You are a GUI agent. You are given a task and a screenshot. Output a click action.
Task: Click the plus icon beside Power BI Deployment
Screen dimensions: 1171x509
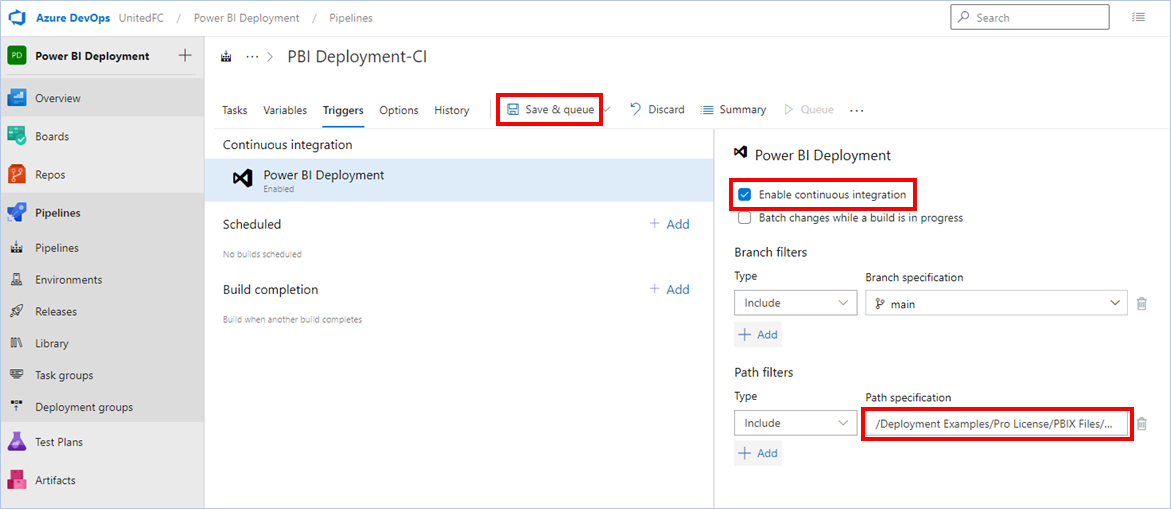(x=185, y=55)
